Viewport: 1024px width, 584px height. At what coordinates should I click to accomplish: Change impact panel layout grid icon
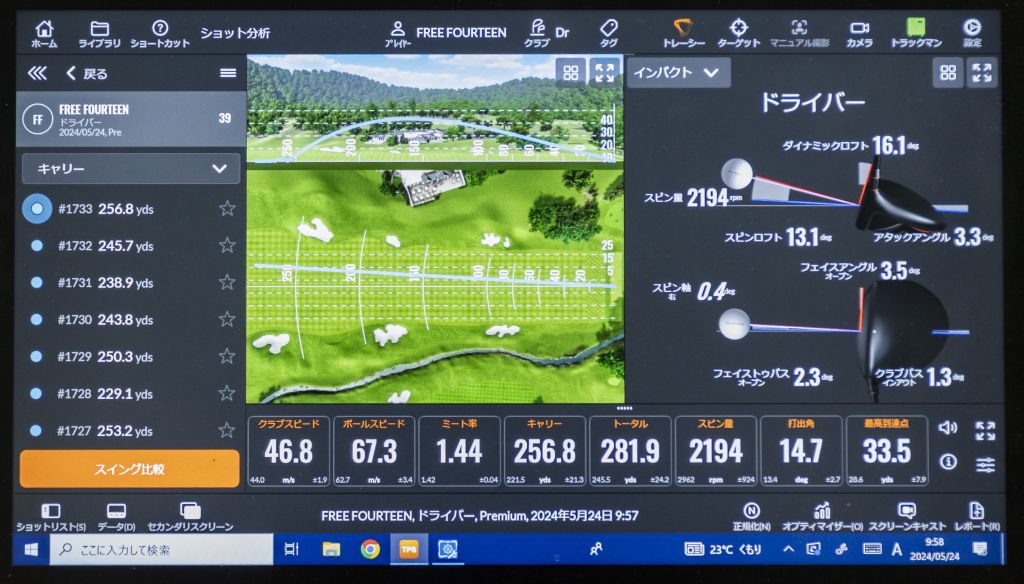[x=948, y=73]
